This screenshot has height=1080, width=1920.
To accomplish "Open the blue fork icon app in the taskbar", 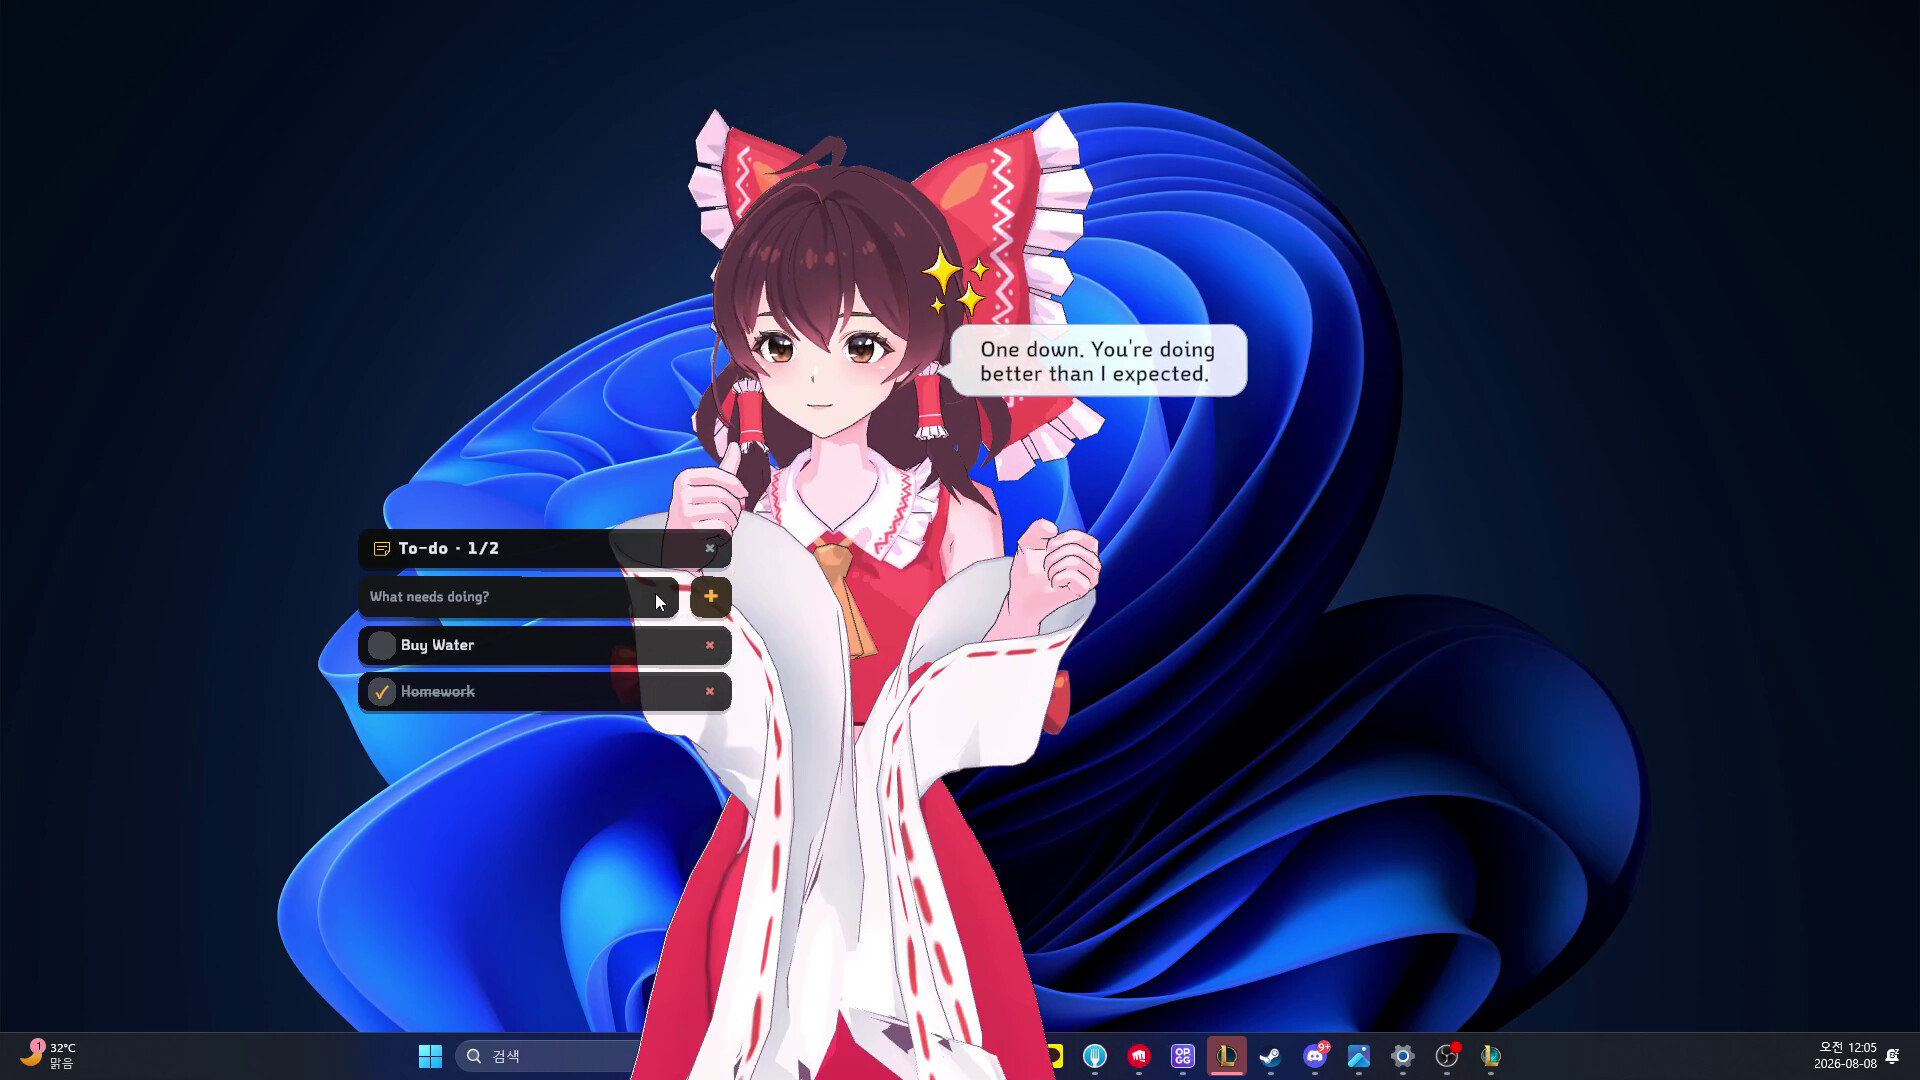I will 1095,1056.
